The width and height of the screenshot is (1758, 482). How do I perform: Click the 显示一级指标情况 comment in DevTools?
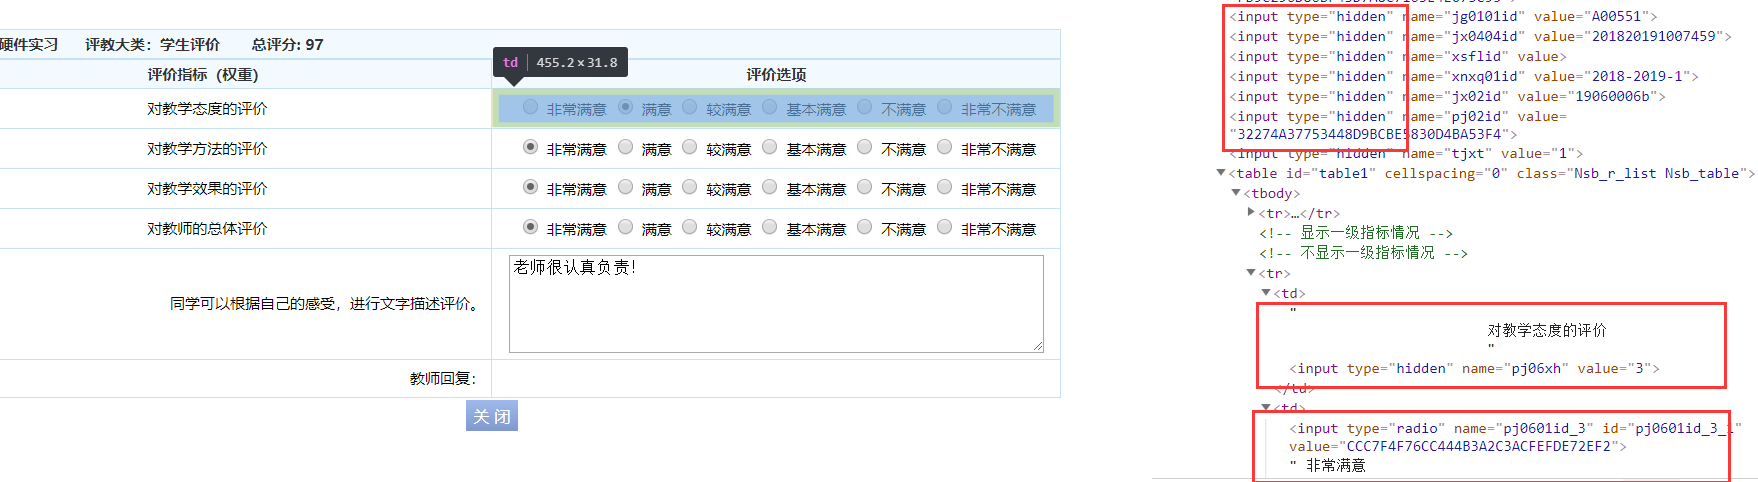coord(1356,233)
